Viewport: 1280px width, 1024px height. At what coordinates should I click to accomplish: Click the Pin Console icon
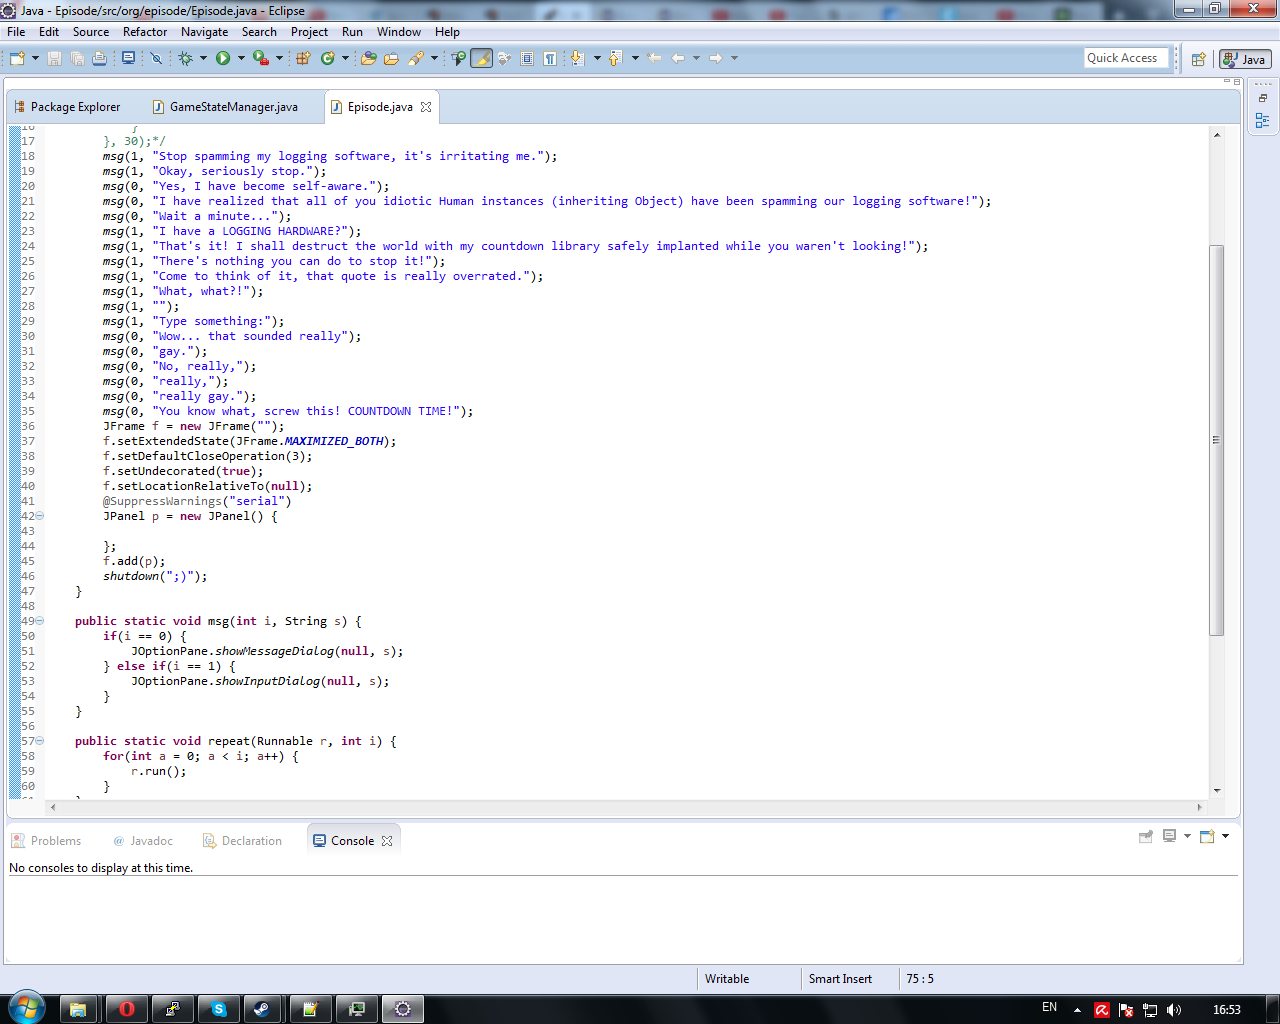1146,837
